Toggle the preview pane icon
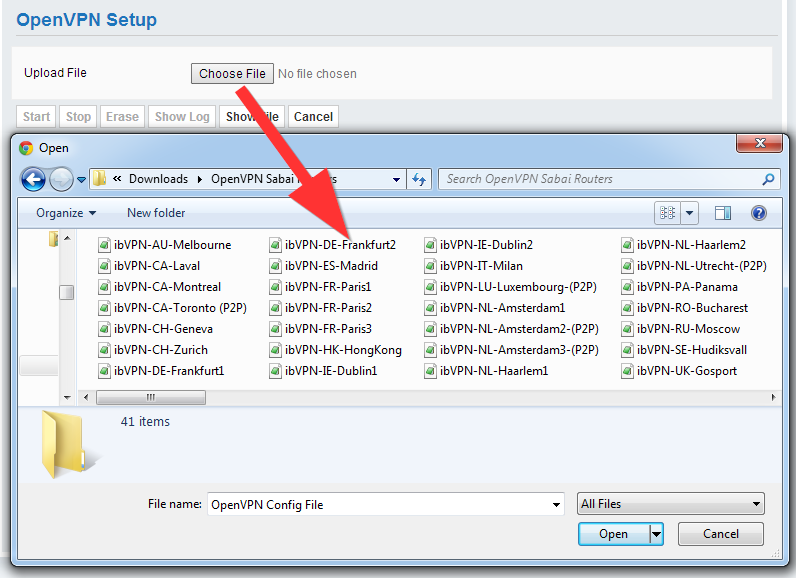The height and width of the screenshot is (578, 796). point(723,213)
